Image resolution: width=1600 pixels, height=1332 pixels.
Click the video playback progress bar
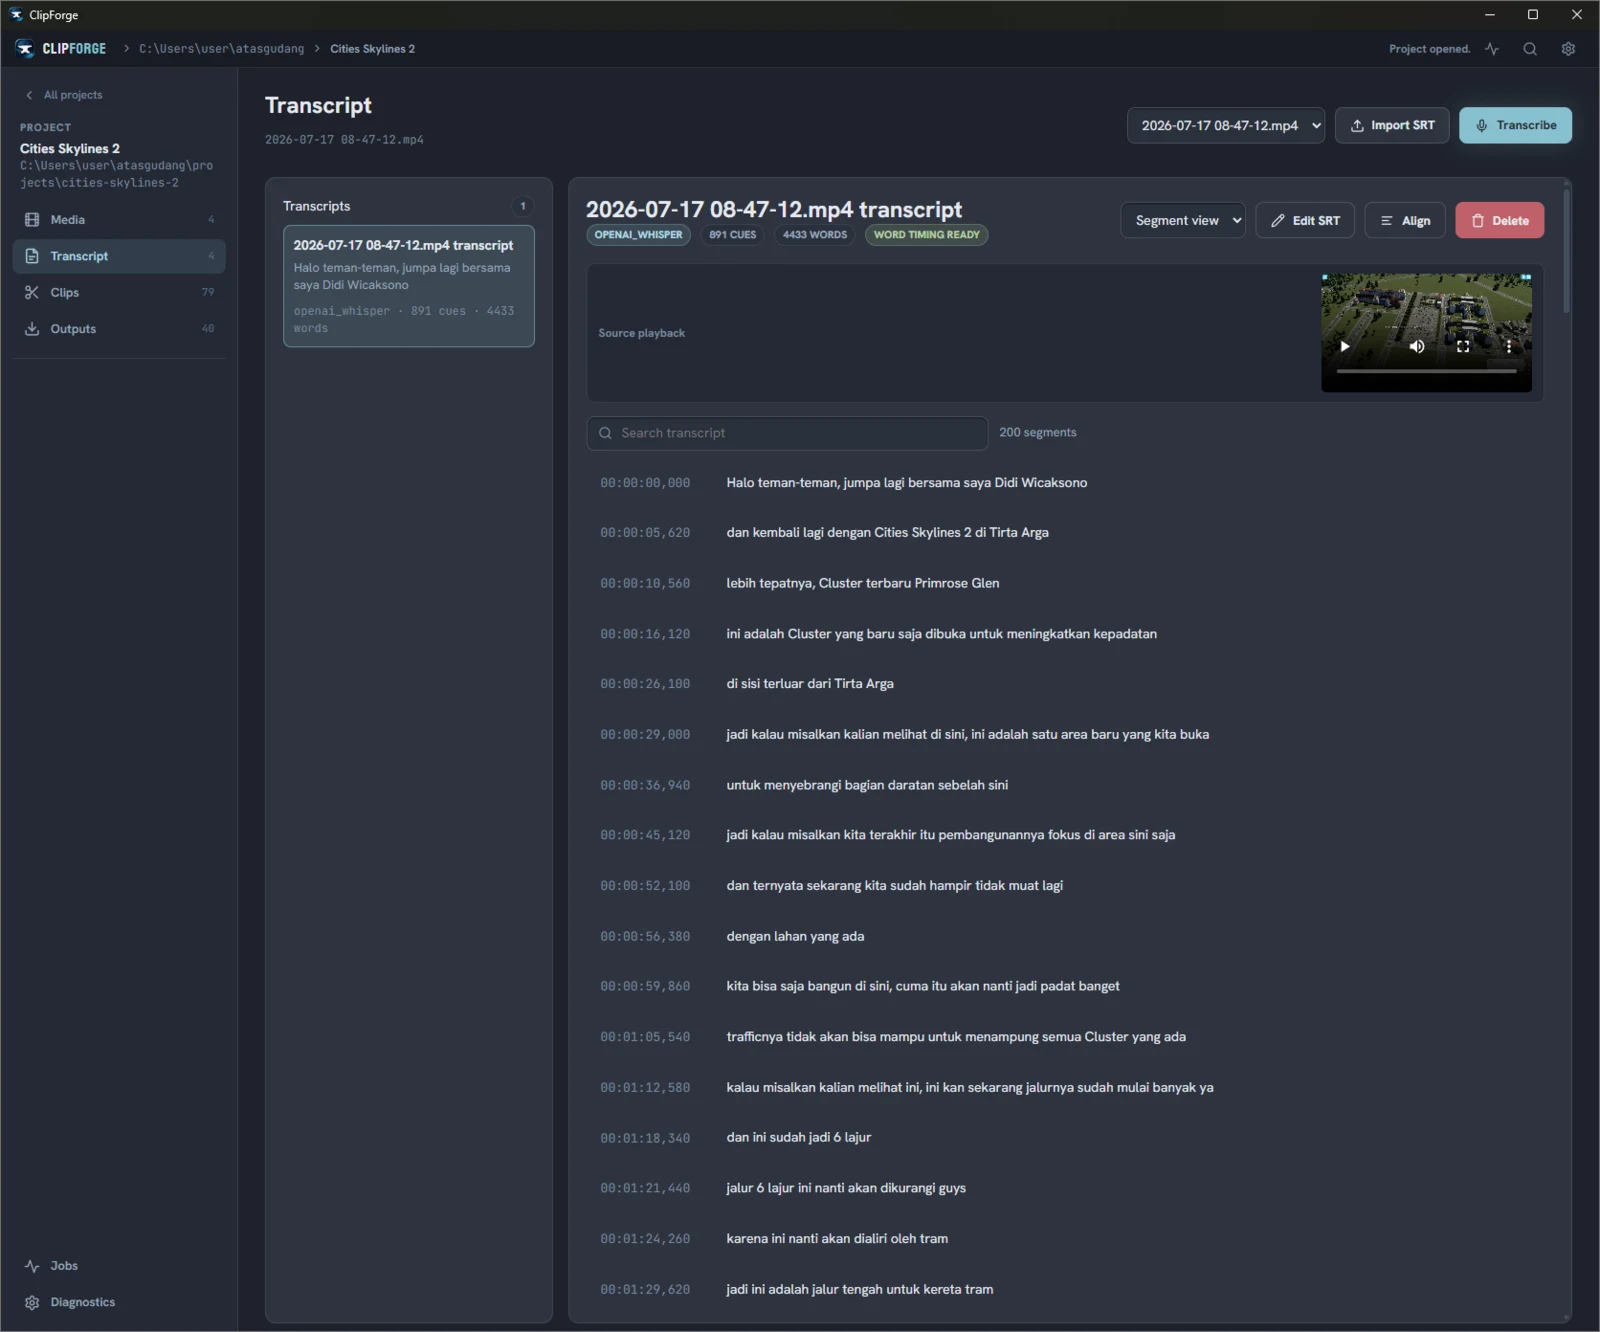(1427, 371)
